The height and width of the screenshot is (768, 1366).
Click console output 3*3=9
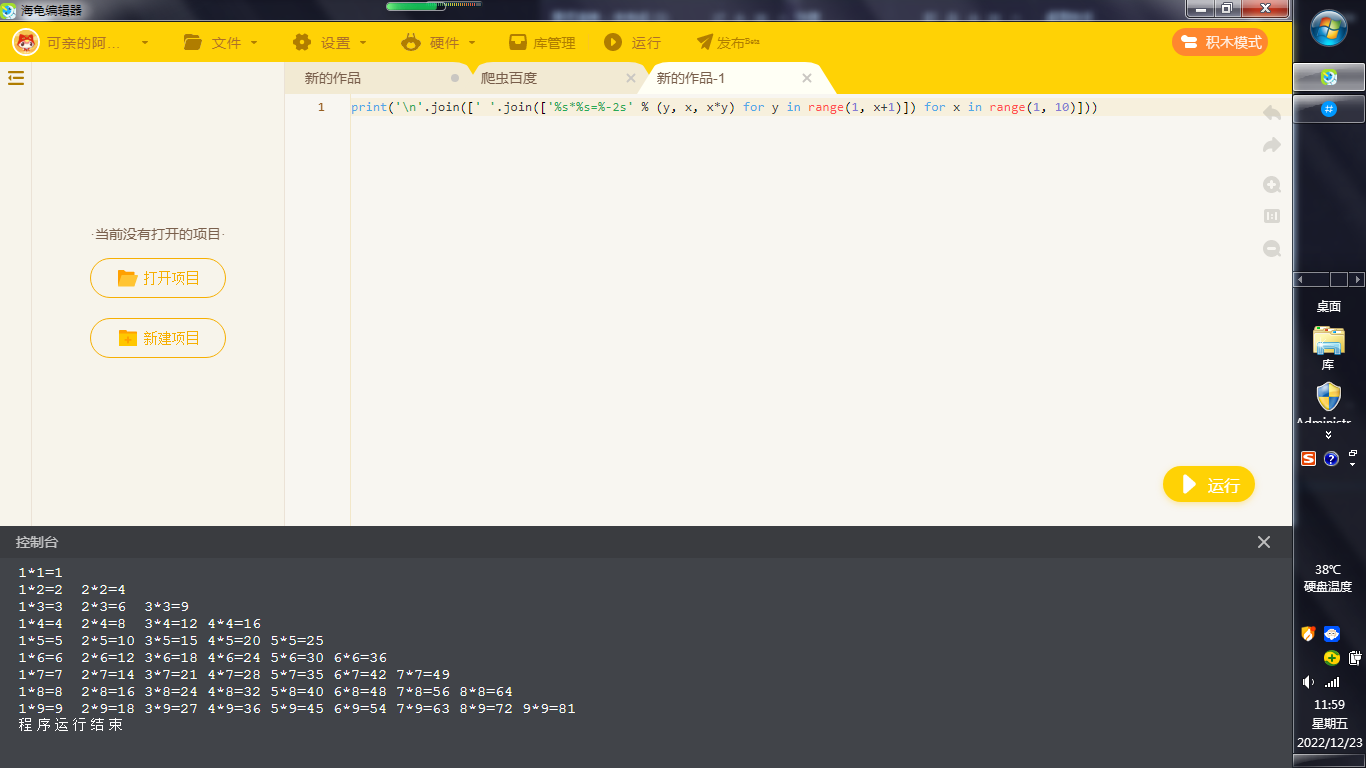coord(166,607)
